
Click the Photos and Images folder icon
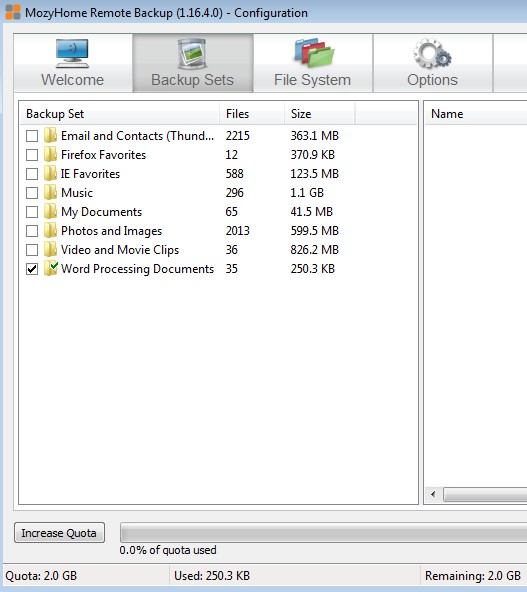pos(50,230)
